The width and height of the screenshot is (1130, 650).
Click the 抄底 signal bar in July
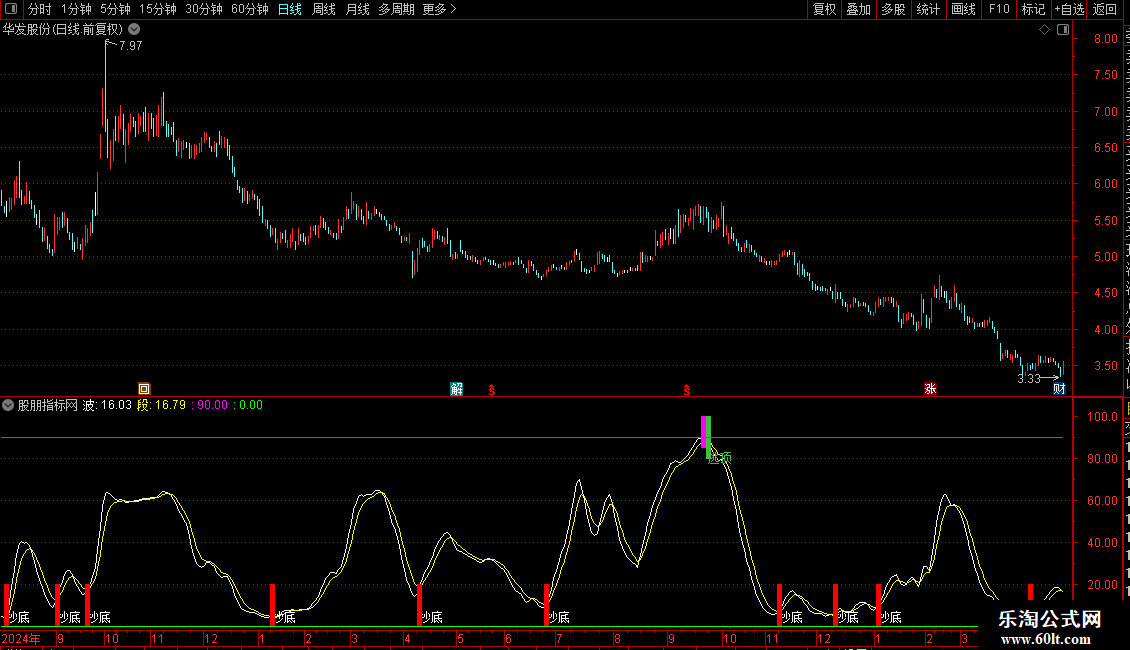pyautogui.click(x=546, y=605)
